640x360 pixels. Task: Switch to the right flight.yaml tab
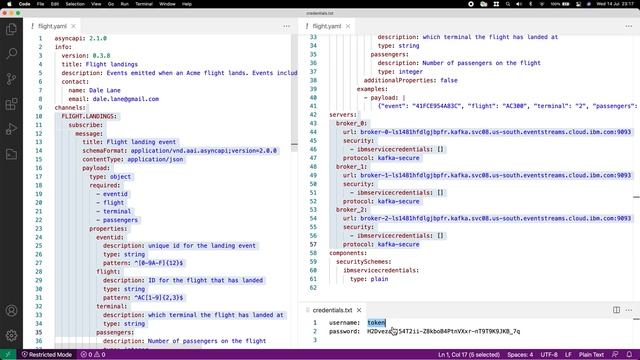tap(326, 26)
